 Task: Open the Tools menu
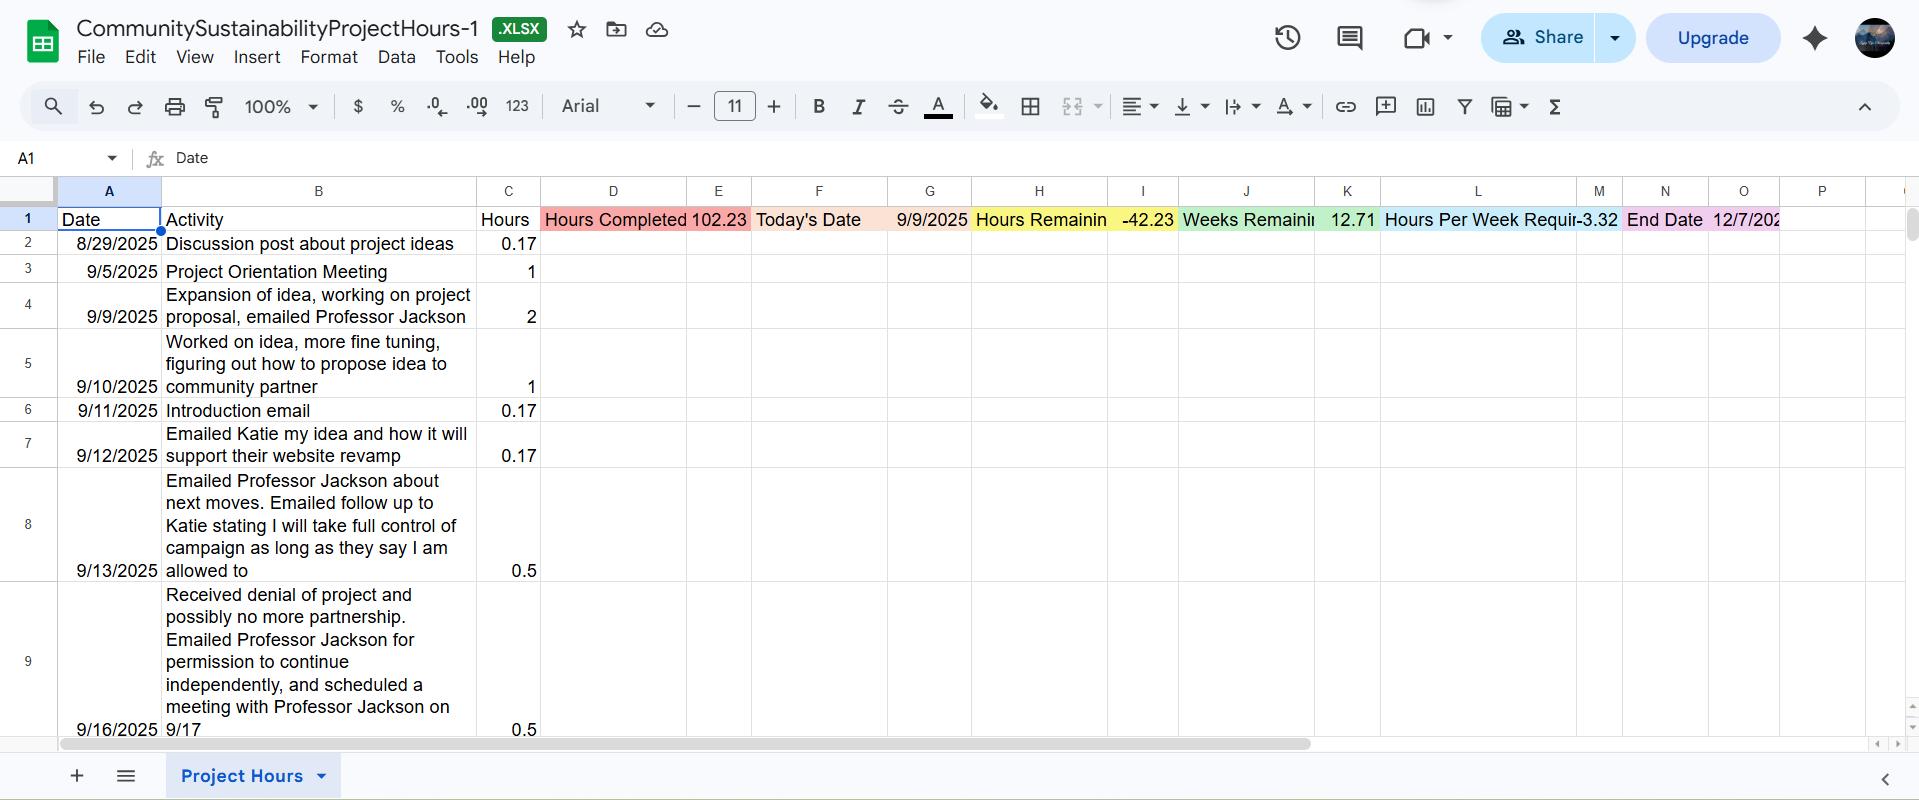(457, 57)
